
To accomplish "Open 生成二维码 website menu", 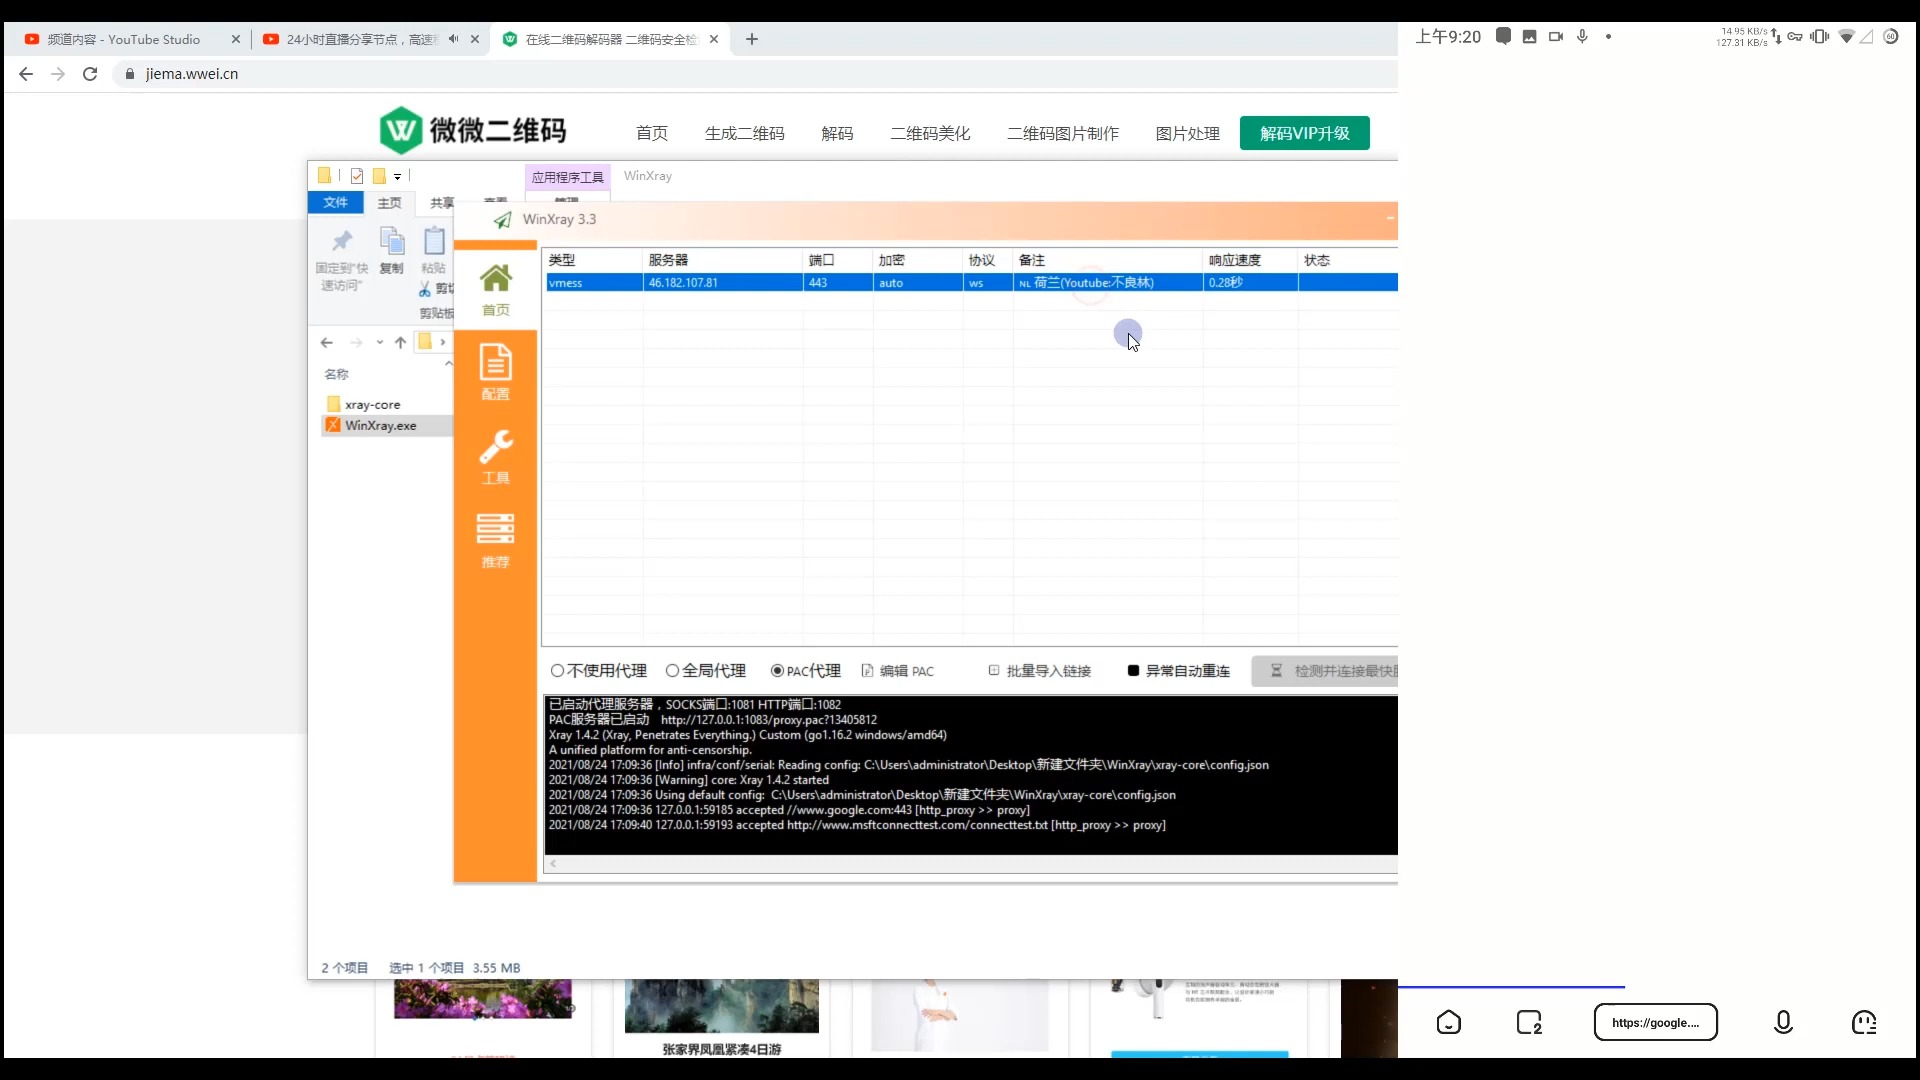I will pos(745,133).
